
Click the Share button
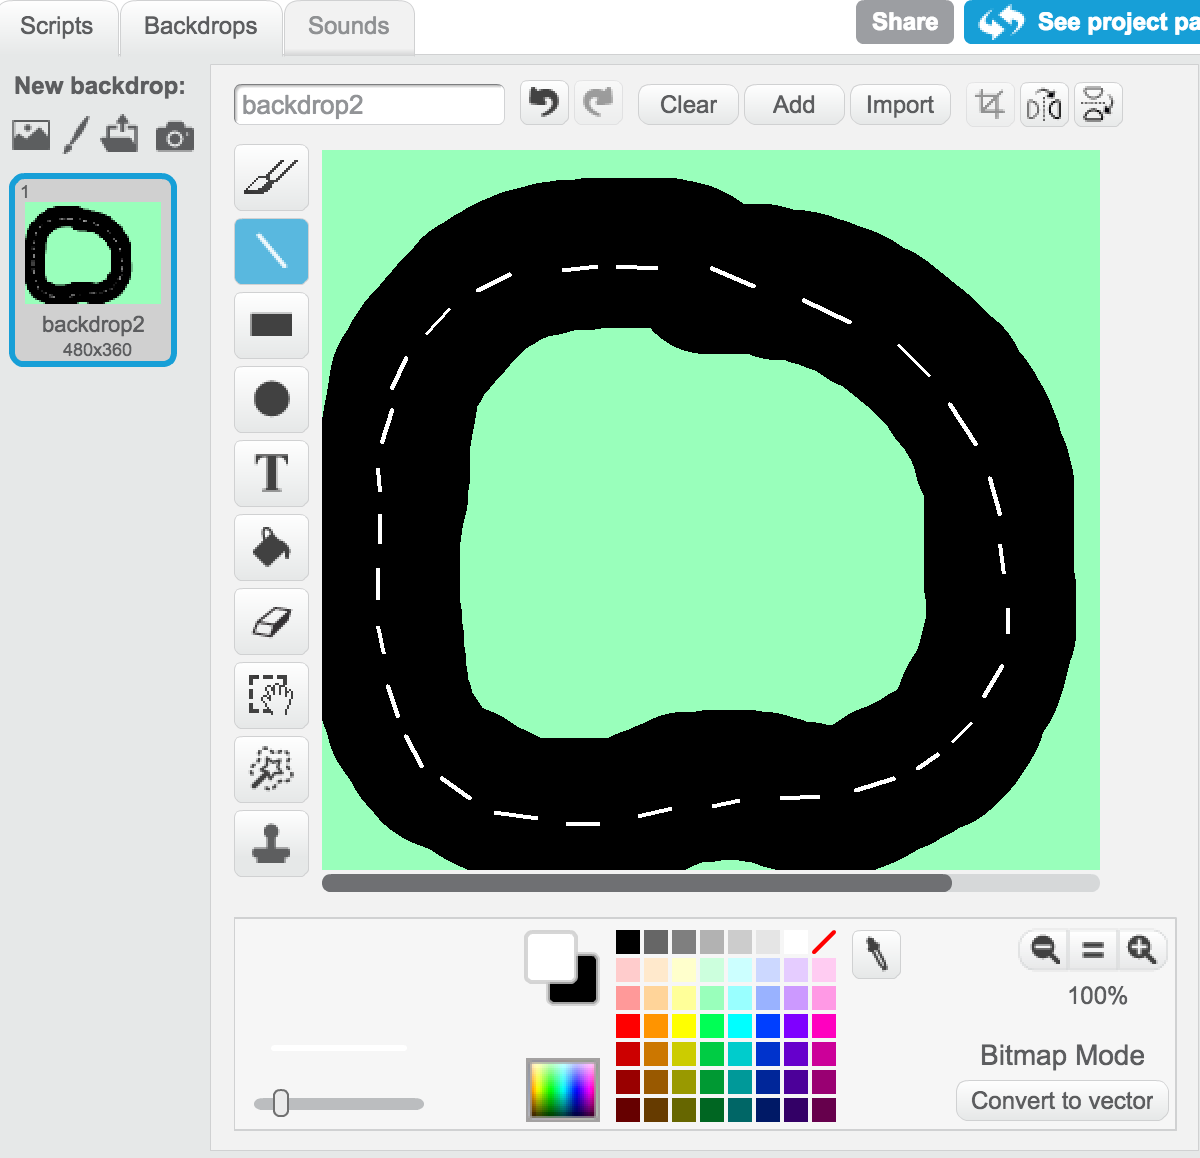(905, 22)
